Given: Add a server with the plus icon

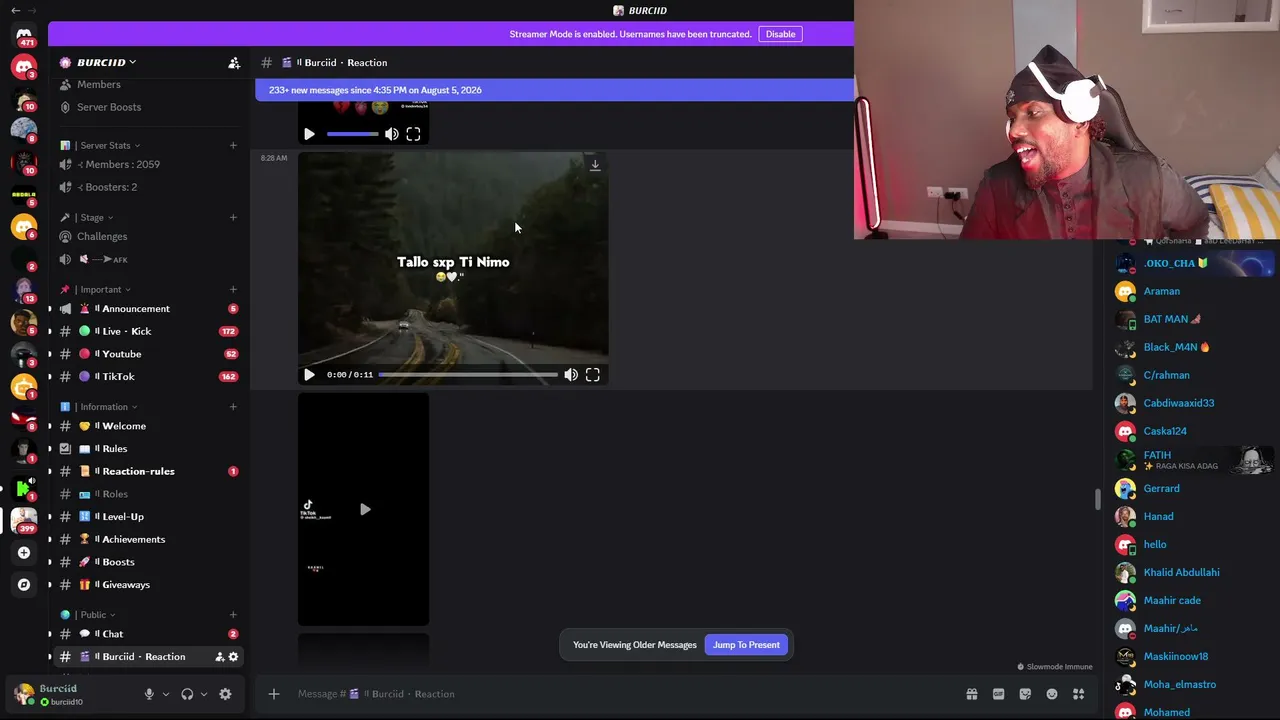Looking at the screenshot, I should [x=24, y=552].
